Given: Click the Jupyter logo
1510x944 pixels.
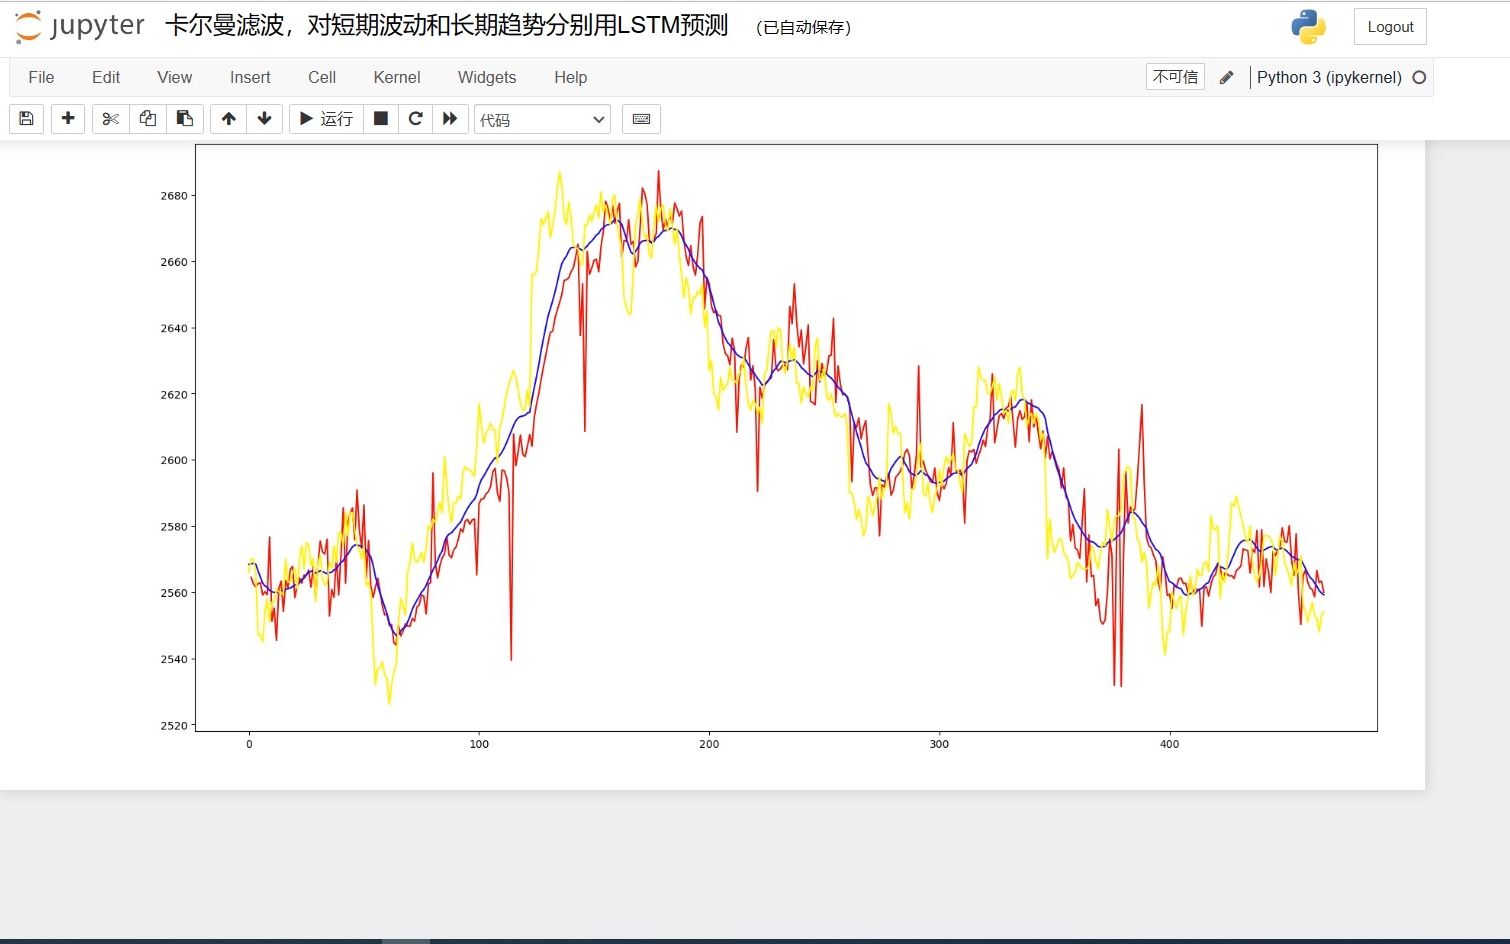Looking at the screenshot, I should point(80,26).
